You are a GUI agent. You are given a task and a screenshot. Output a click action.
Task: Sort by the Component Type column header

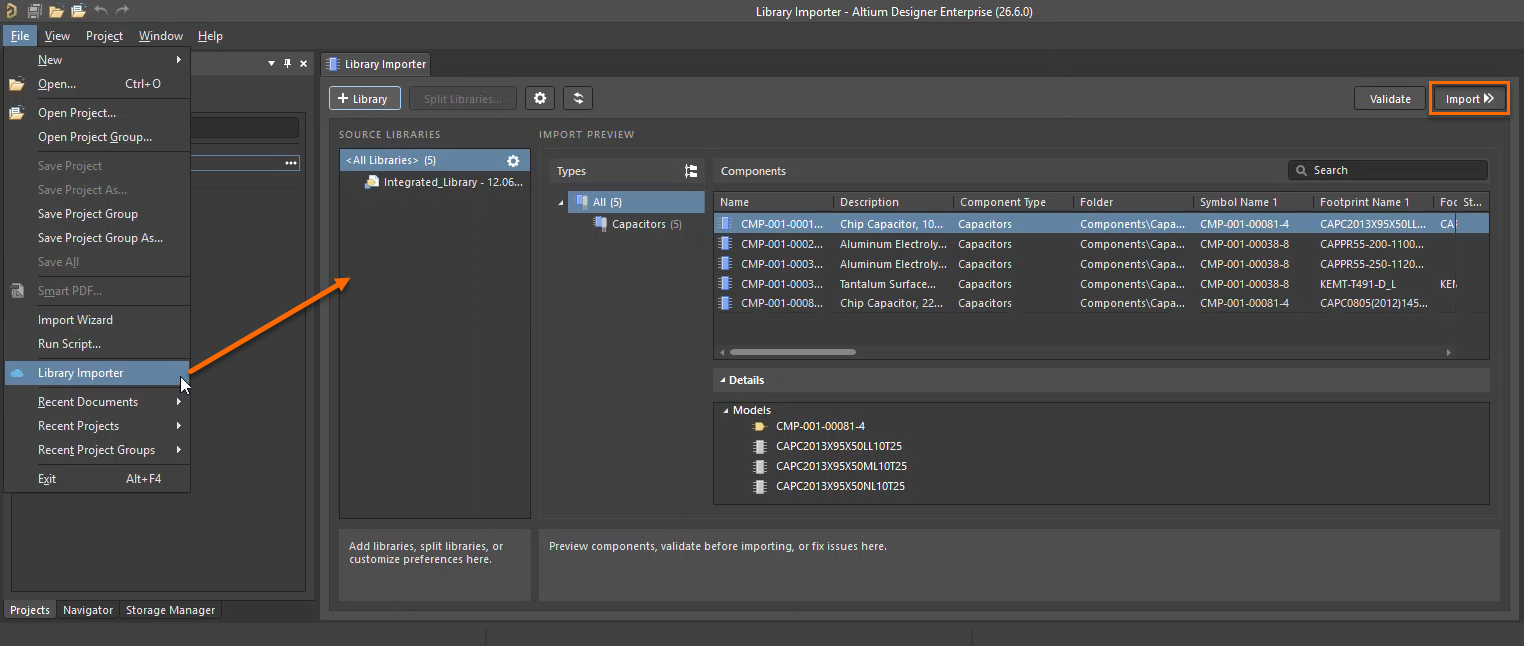coord(1014,202)
